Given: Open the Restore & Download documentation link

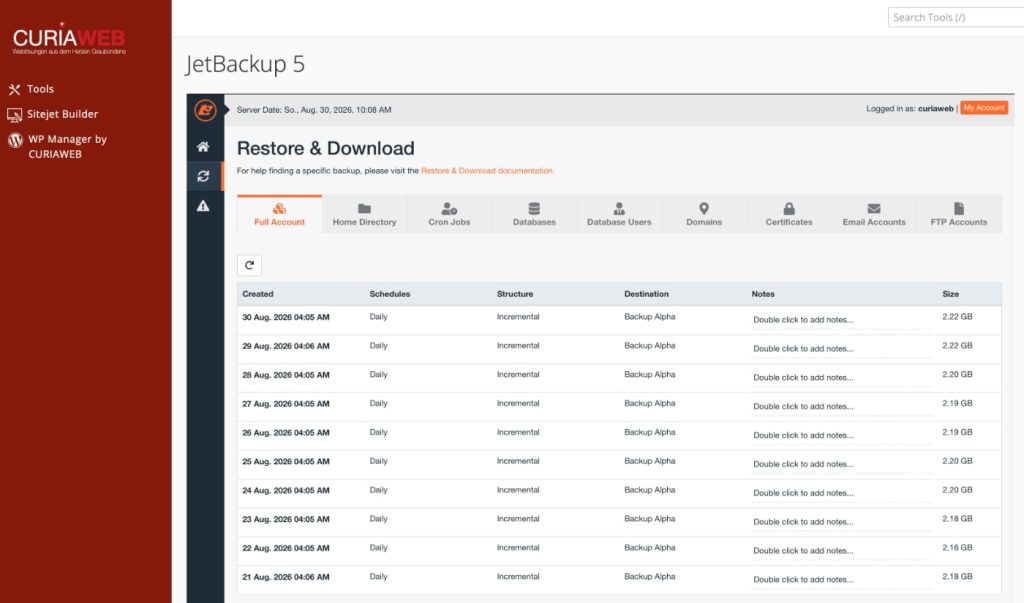Looking at the screenshot, I should [487, 171].
